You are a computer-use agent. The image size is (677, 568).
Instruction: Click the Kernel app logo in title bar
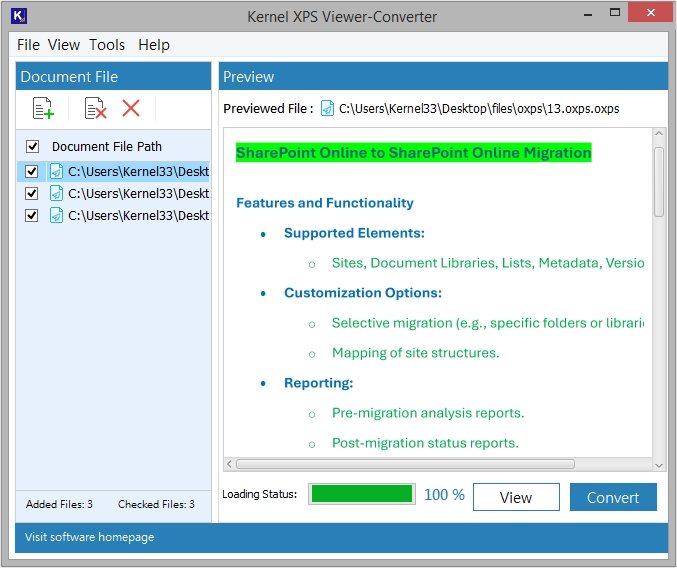tap(17, 17)
